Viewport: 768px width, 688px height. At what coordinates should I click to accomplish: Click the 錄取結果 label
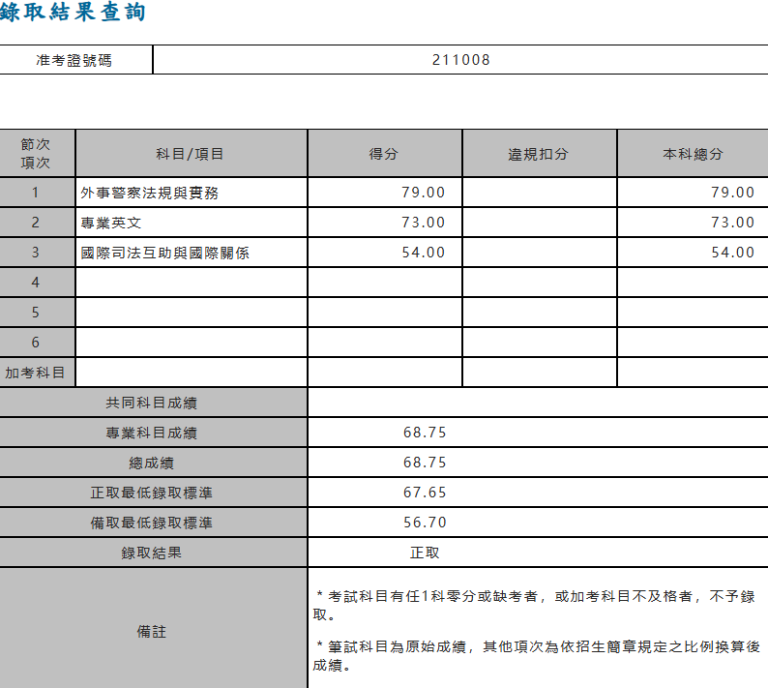pyautogui.click(x=151, y=553)
